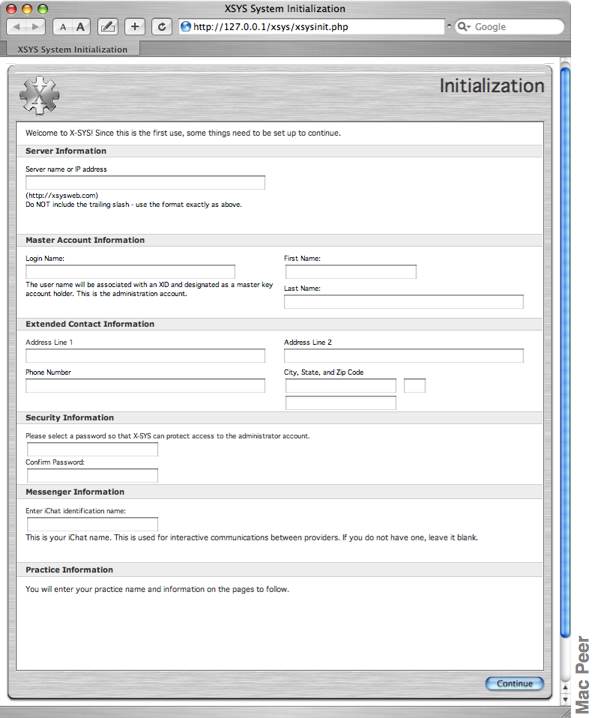Click the iChat identification name field
Image resolution: width=593 pixels, height=718 pixels.
pos(92,524)
